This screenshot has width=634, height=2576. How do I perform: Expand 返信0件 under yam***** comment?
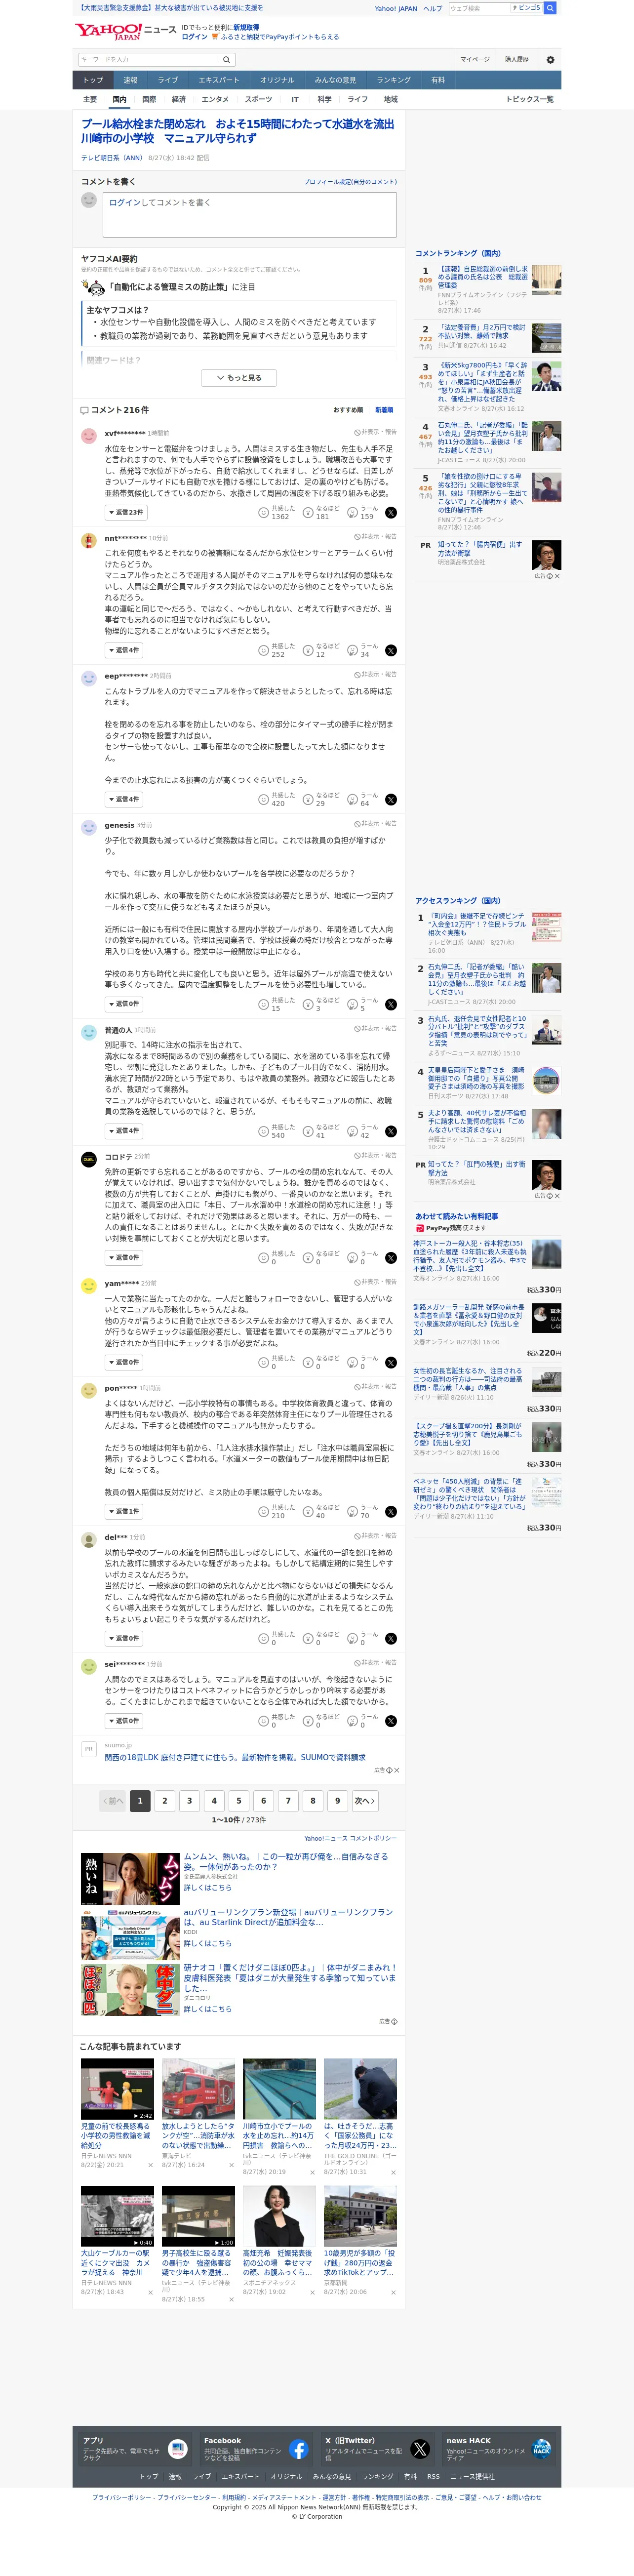click(124, 1362)
